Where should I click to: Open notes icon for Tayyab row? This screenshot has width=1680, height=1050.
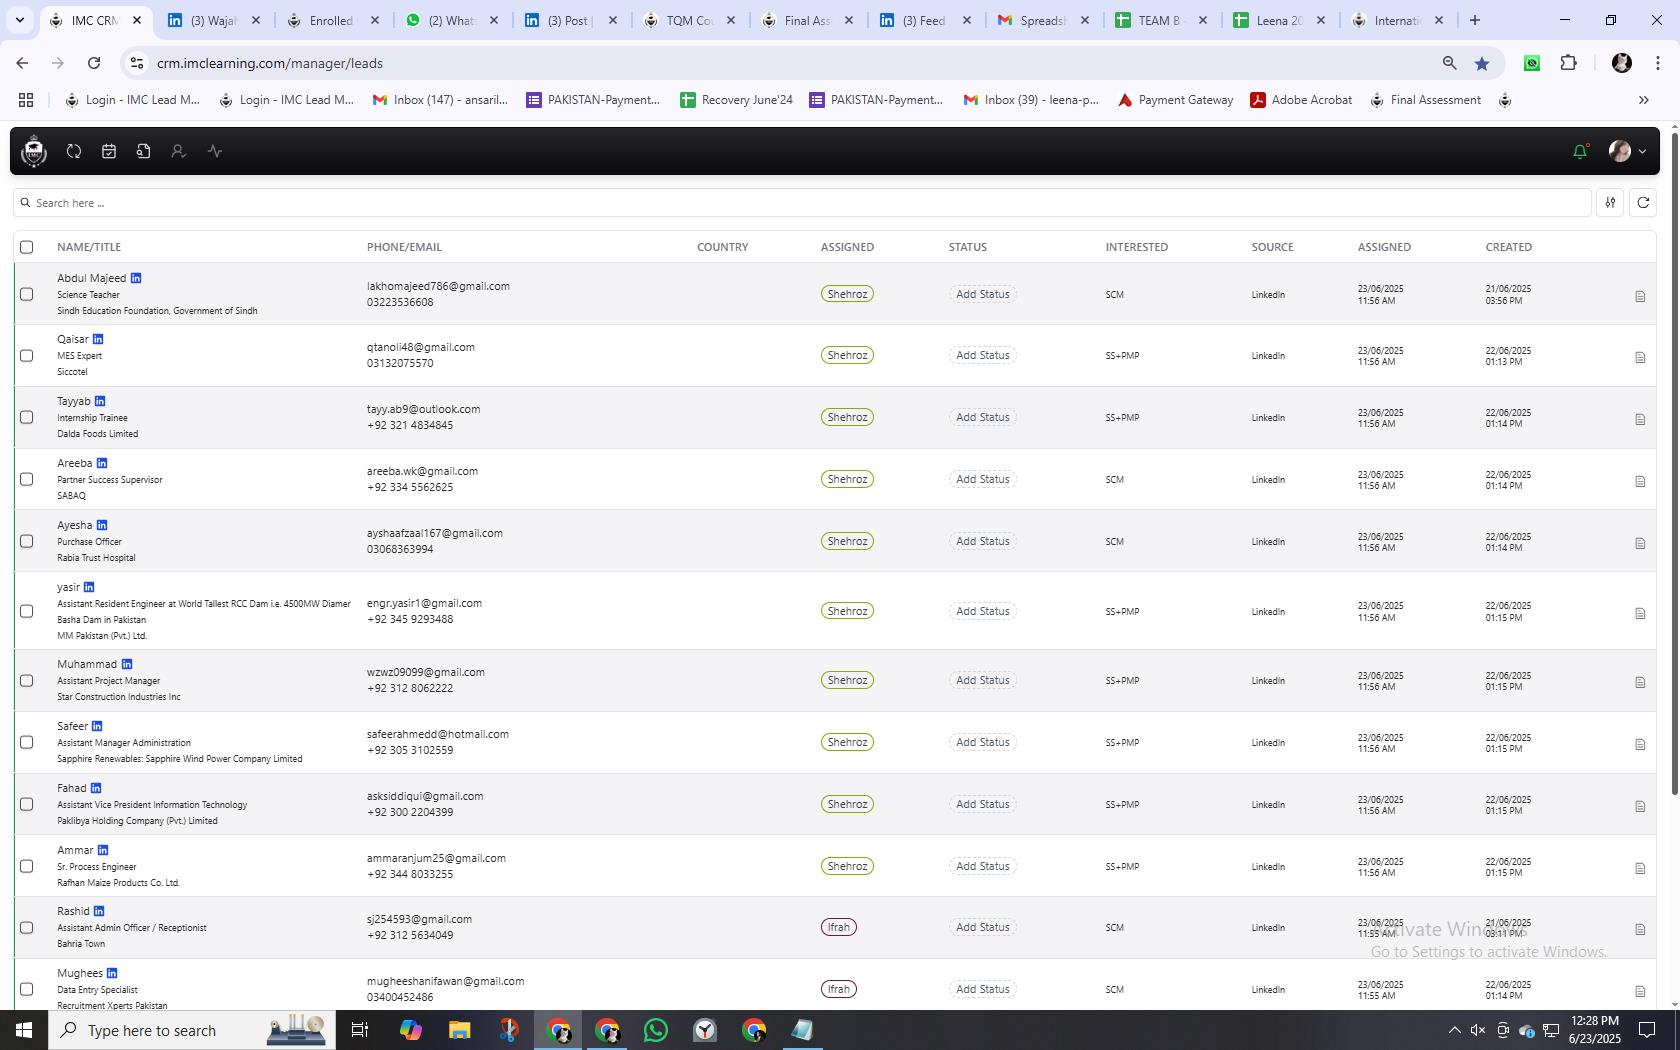[x=1640, y=419]
